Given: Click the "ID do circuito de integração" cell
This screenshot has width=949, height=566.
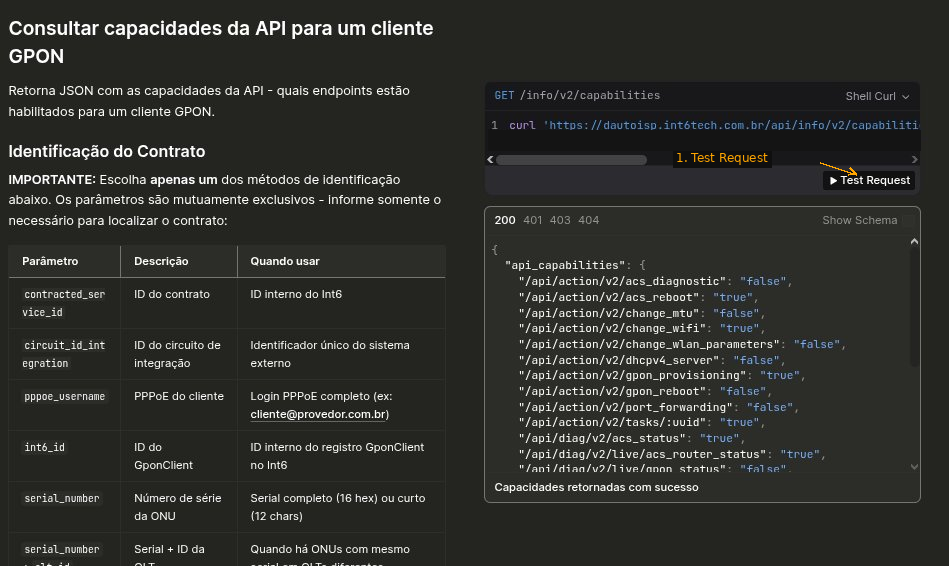Looking at the screenshot, I should 177,354.
